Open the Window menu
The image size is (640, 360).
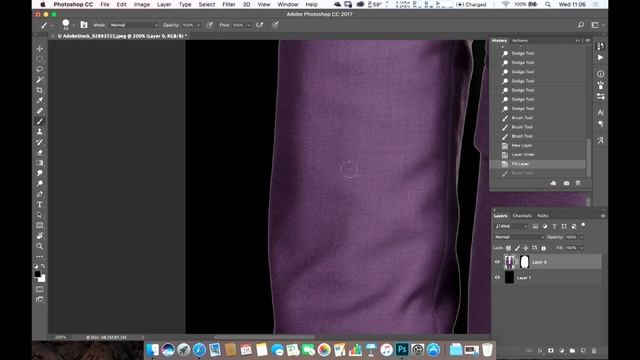click(x=288, y=4)
